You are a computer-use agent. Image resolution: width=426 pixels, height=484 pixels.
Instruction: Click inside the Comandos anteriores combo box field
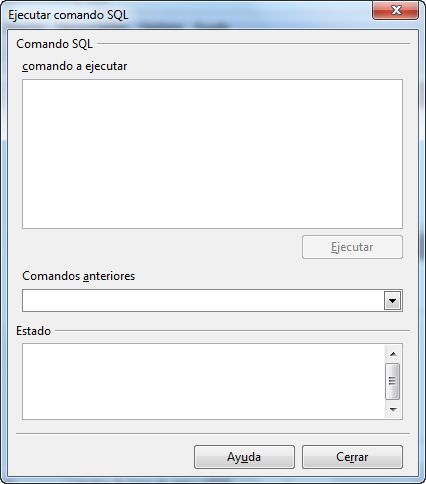point(203,301)
